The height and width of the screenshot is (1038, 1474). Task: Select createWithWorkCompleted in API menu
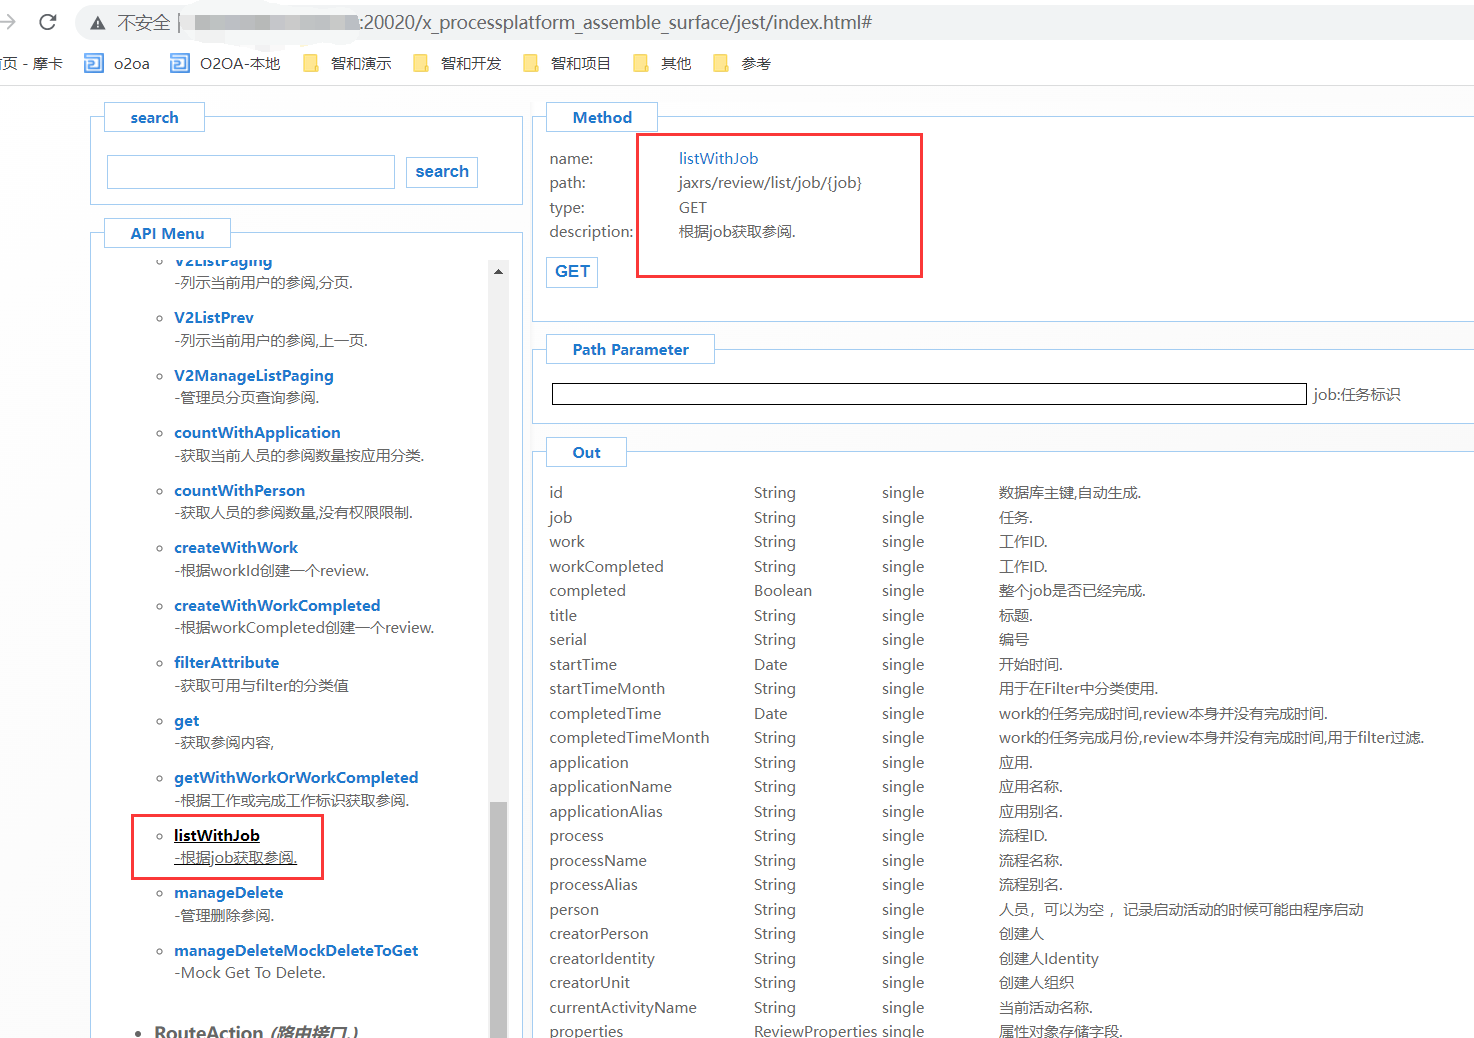pos(277,606)
